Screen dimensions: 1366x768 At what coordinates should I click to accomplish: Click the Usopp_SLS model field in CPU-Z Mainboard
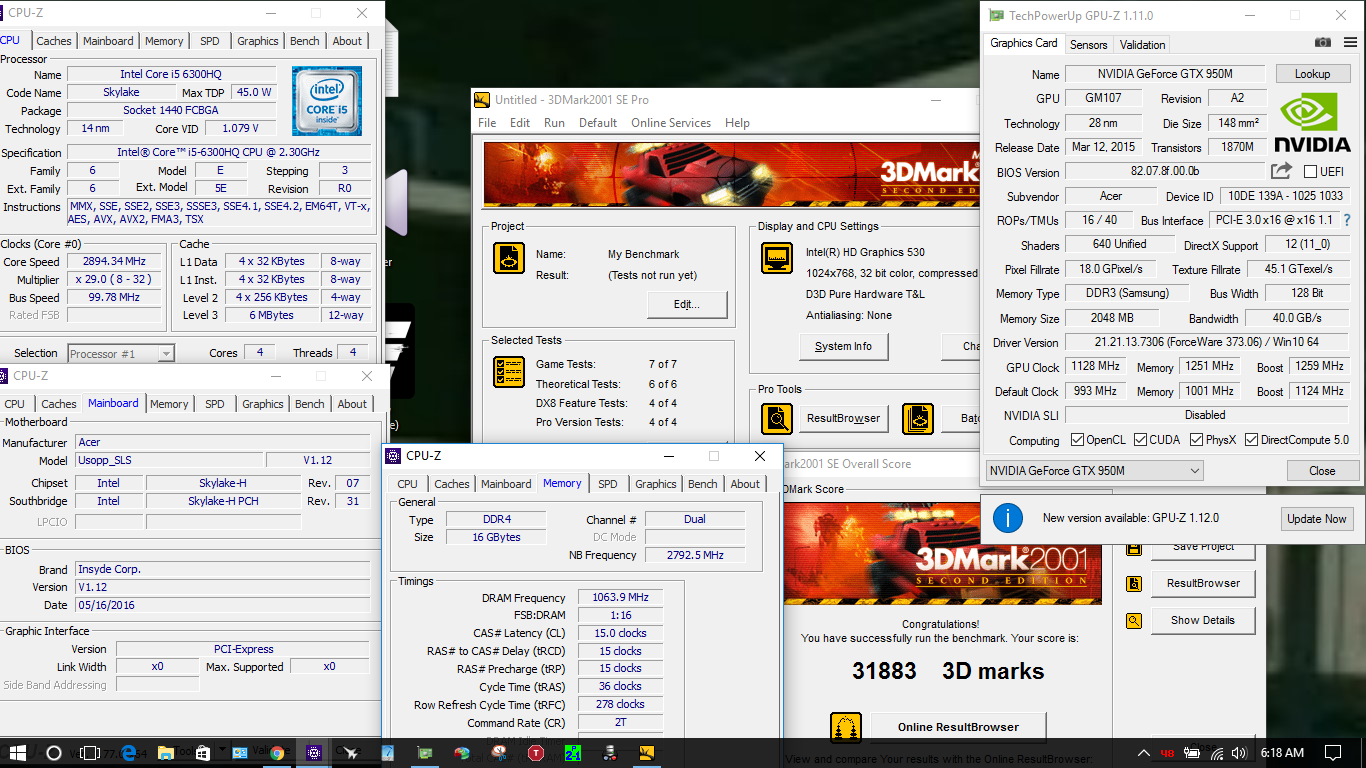coord(169,460)
